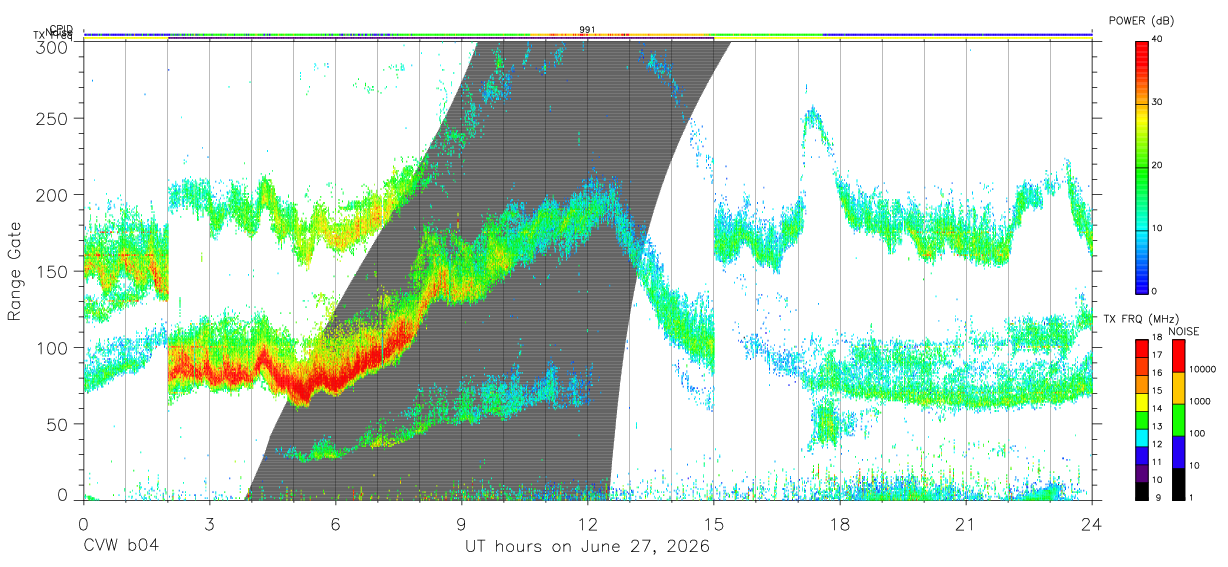Click the "40" label on the POWER scale
1228x567 pixels.
1157,40
